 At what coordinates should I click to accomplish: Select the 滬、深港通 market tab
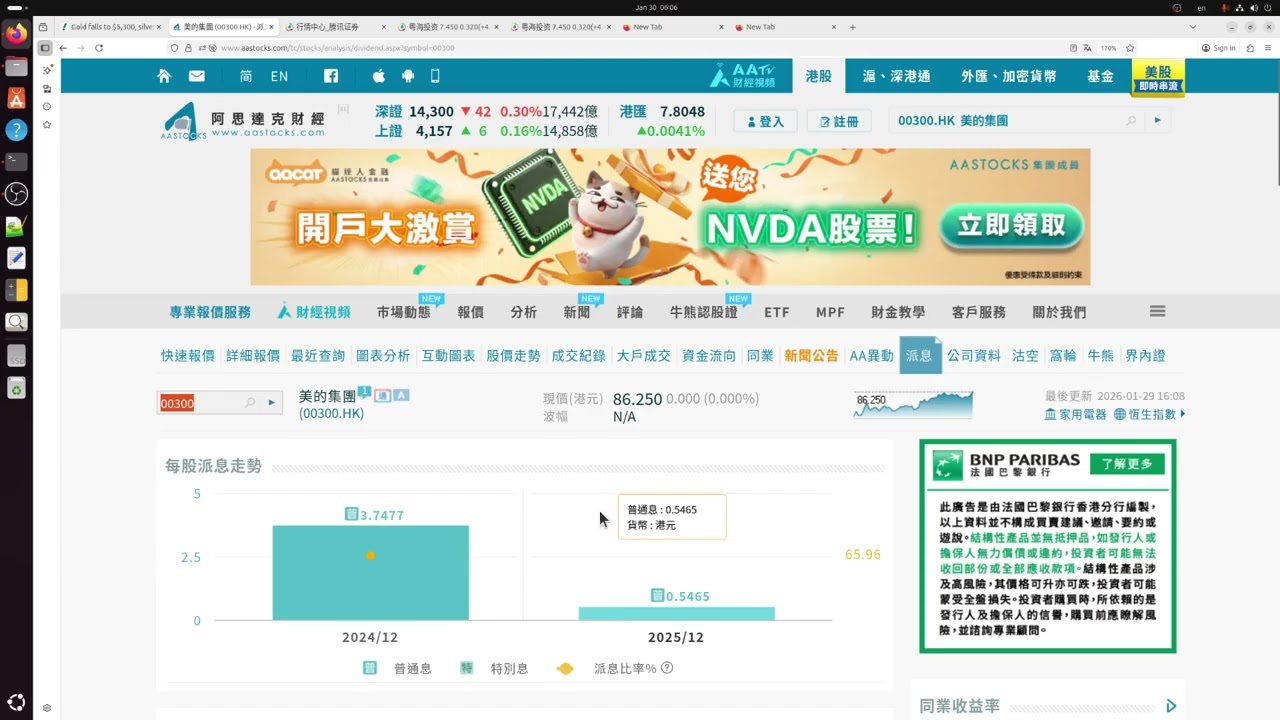point(897,76)
